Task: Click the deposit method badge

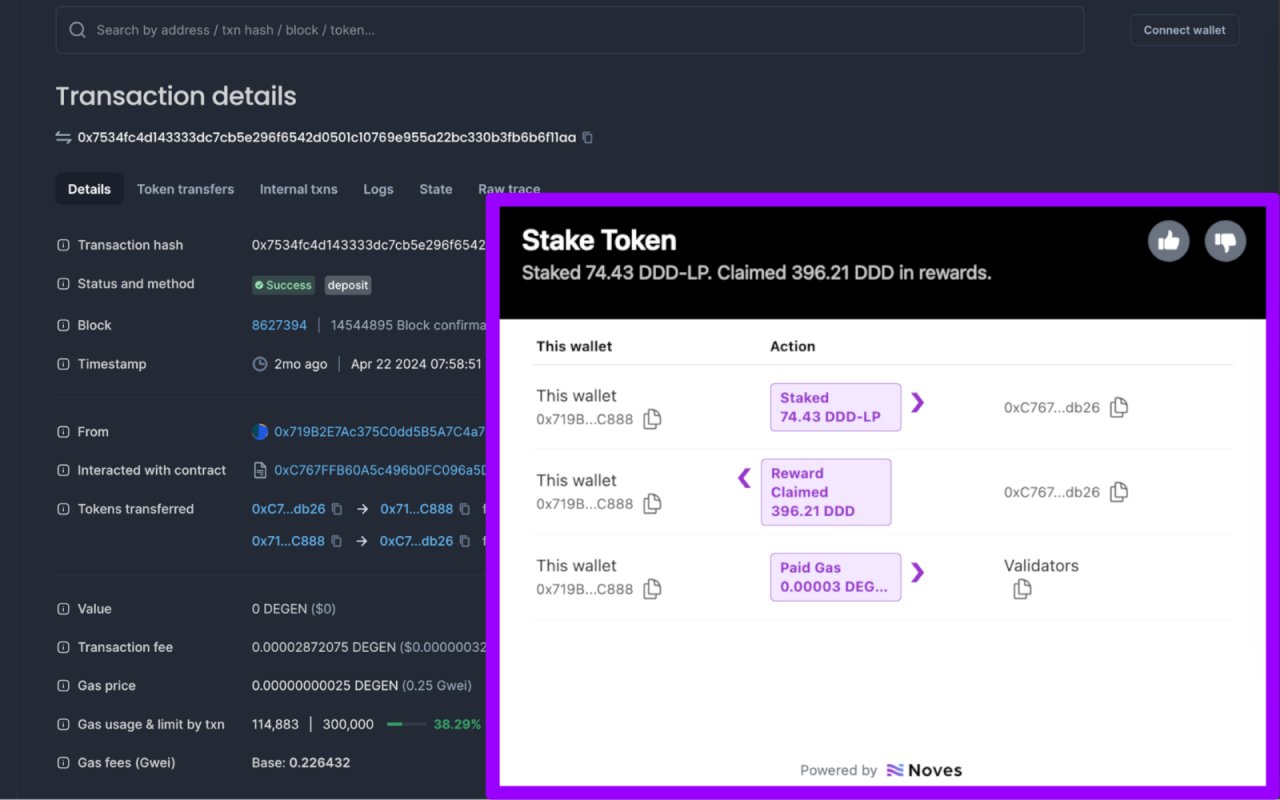Action: (348, 285)
